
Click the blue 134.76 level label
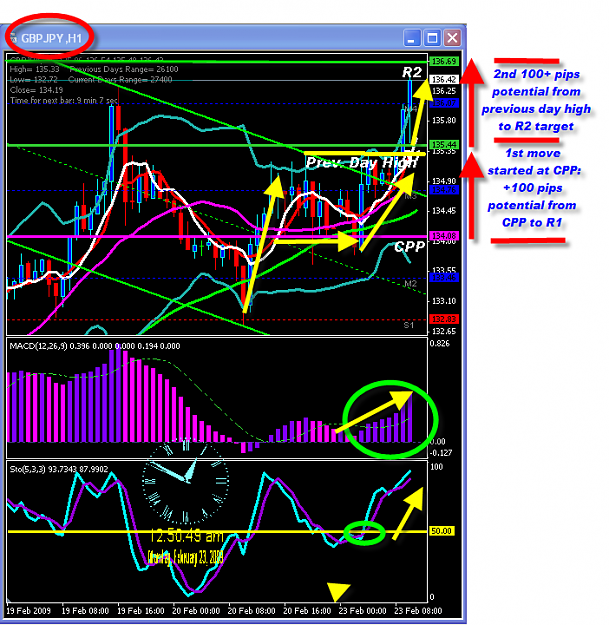[444, 190]
